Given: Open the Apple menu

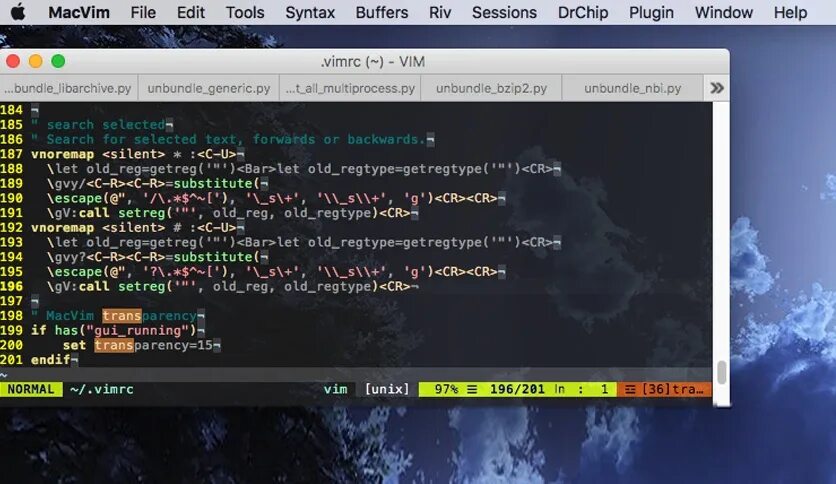Looking at the screenshot, I should [x=18, y=12].
